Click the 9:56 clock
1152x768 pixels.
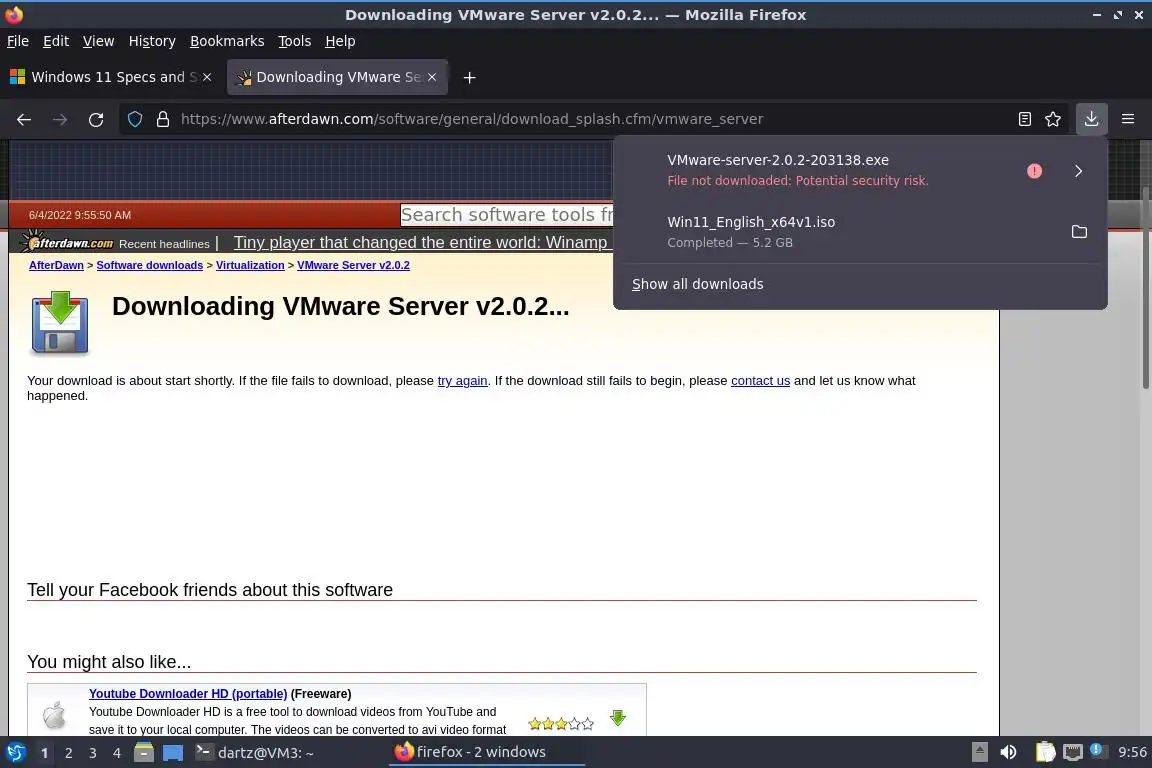tap(1132, 753)
